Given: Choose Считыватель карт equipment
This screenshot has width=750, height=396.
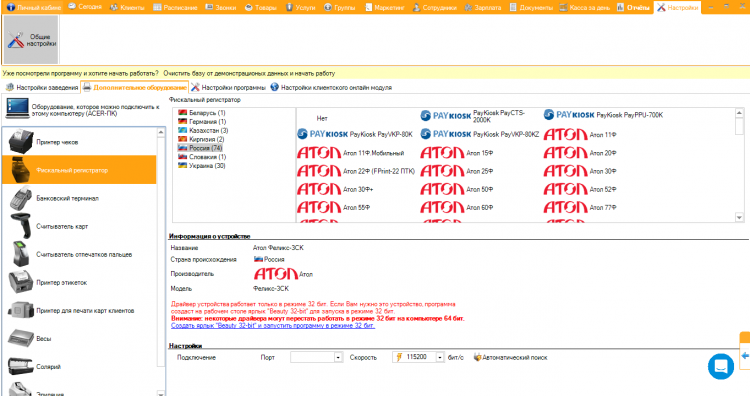Looking at the screenshot, I should pos(79,226).
